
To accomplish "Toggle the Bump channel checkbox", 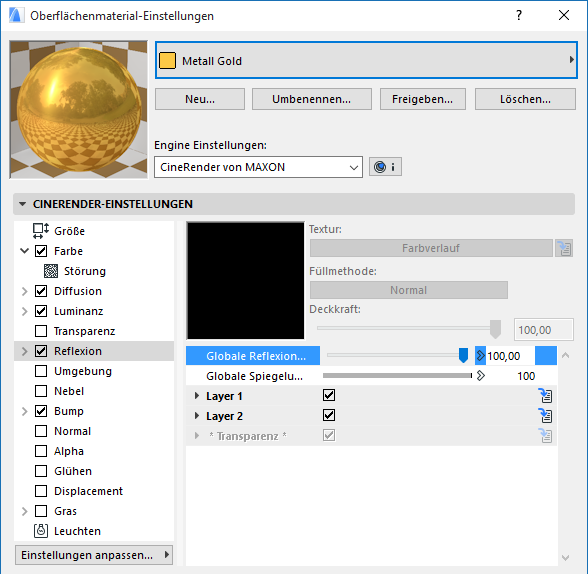I will [41, 411].
